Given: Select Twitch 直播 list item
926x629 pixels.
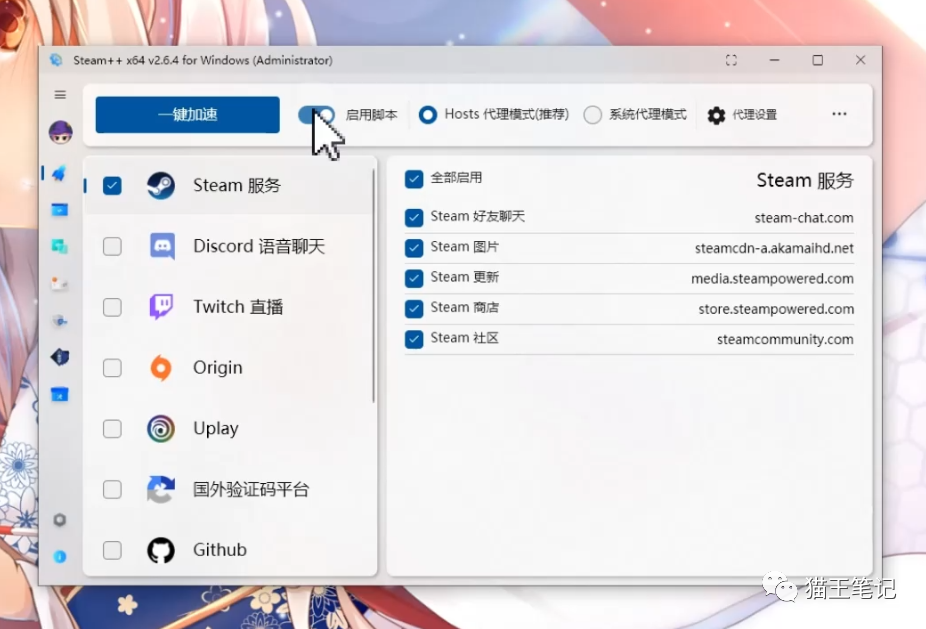Looking at the screenshot, I should [229, 307].
